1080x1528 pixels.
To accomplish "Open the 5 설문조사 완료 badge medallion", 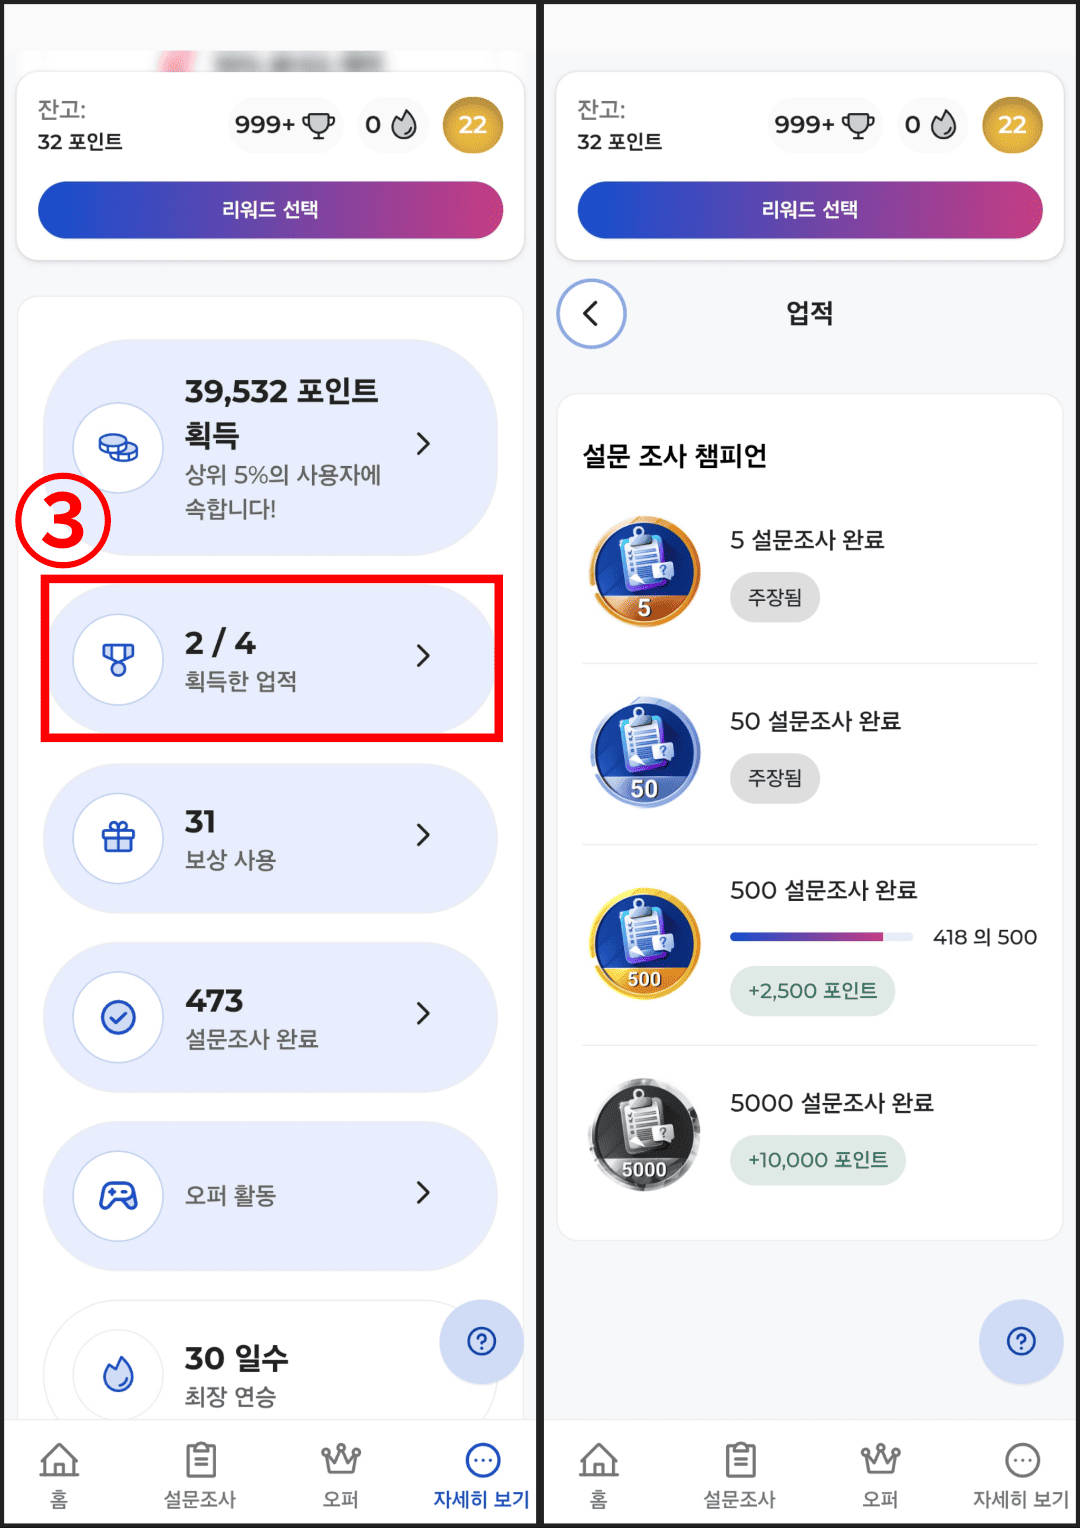I will point(644,570).
